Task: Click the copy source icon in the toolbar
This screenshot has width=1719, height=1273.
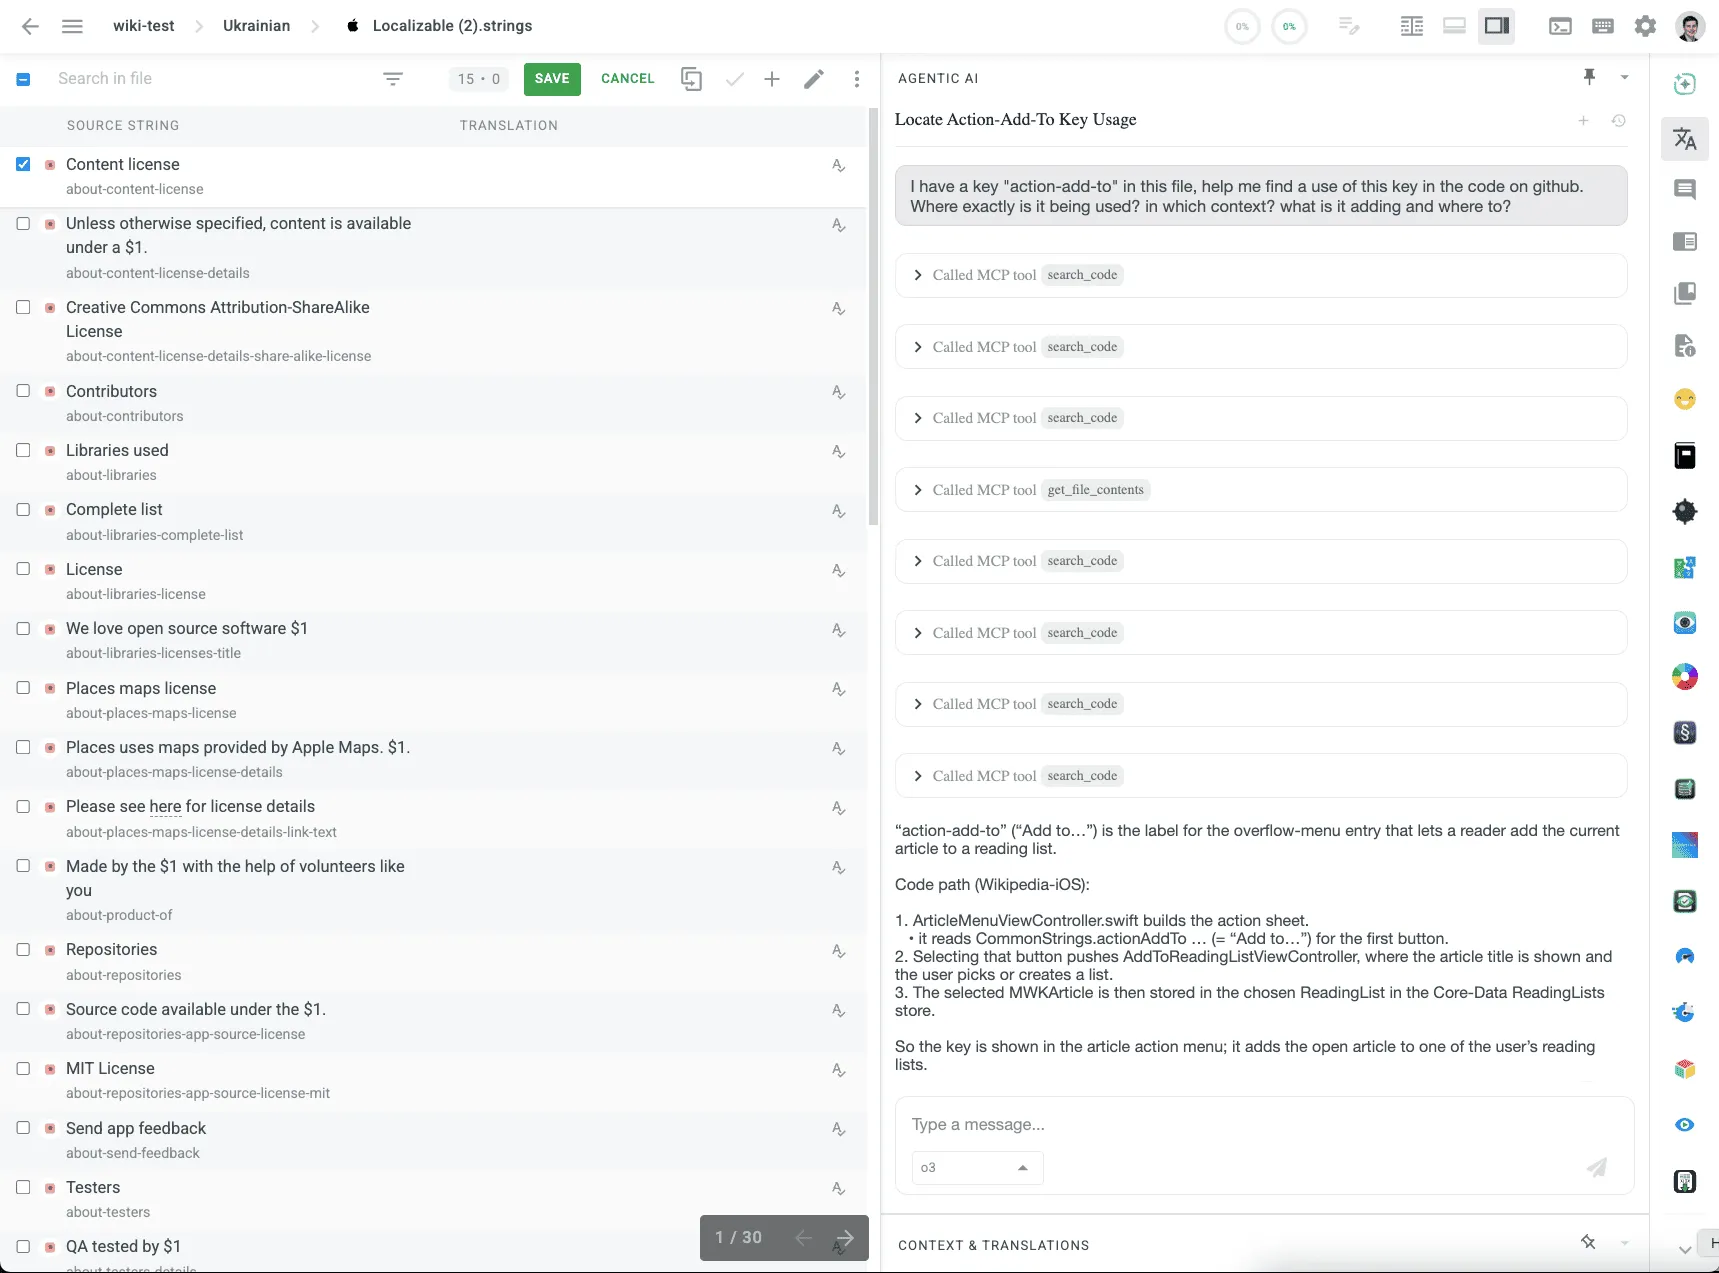Action: pyautogui.click(x=691, y=79)
